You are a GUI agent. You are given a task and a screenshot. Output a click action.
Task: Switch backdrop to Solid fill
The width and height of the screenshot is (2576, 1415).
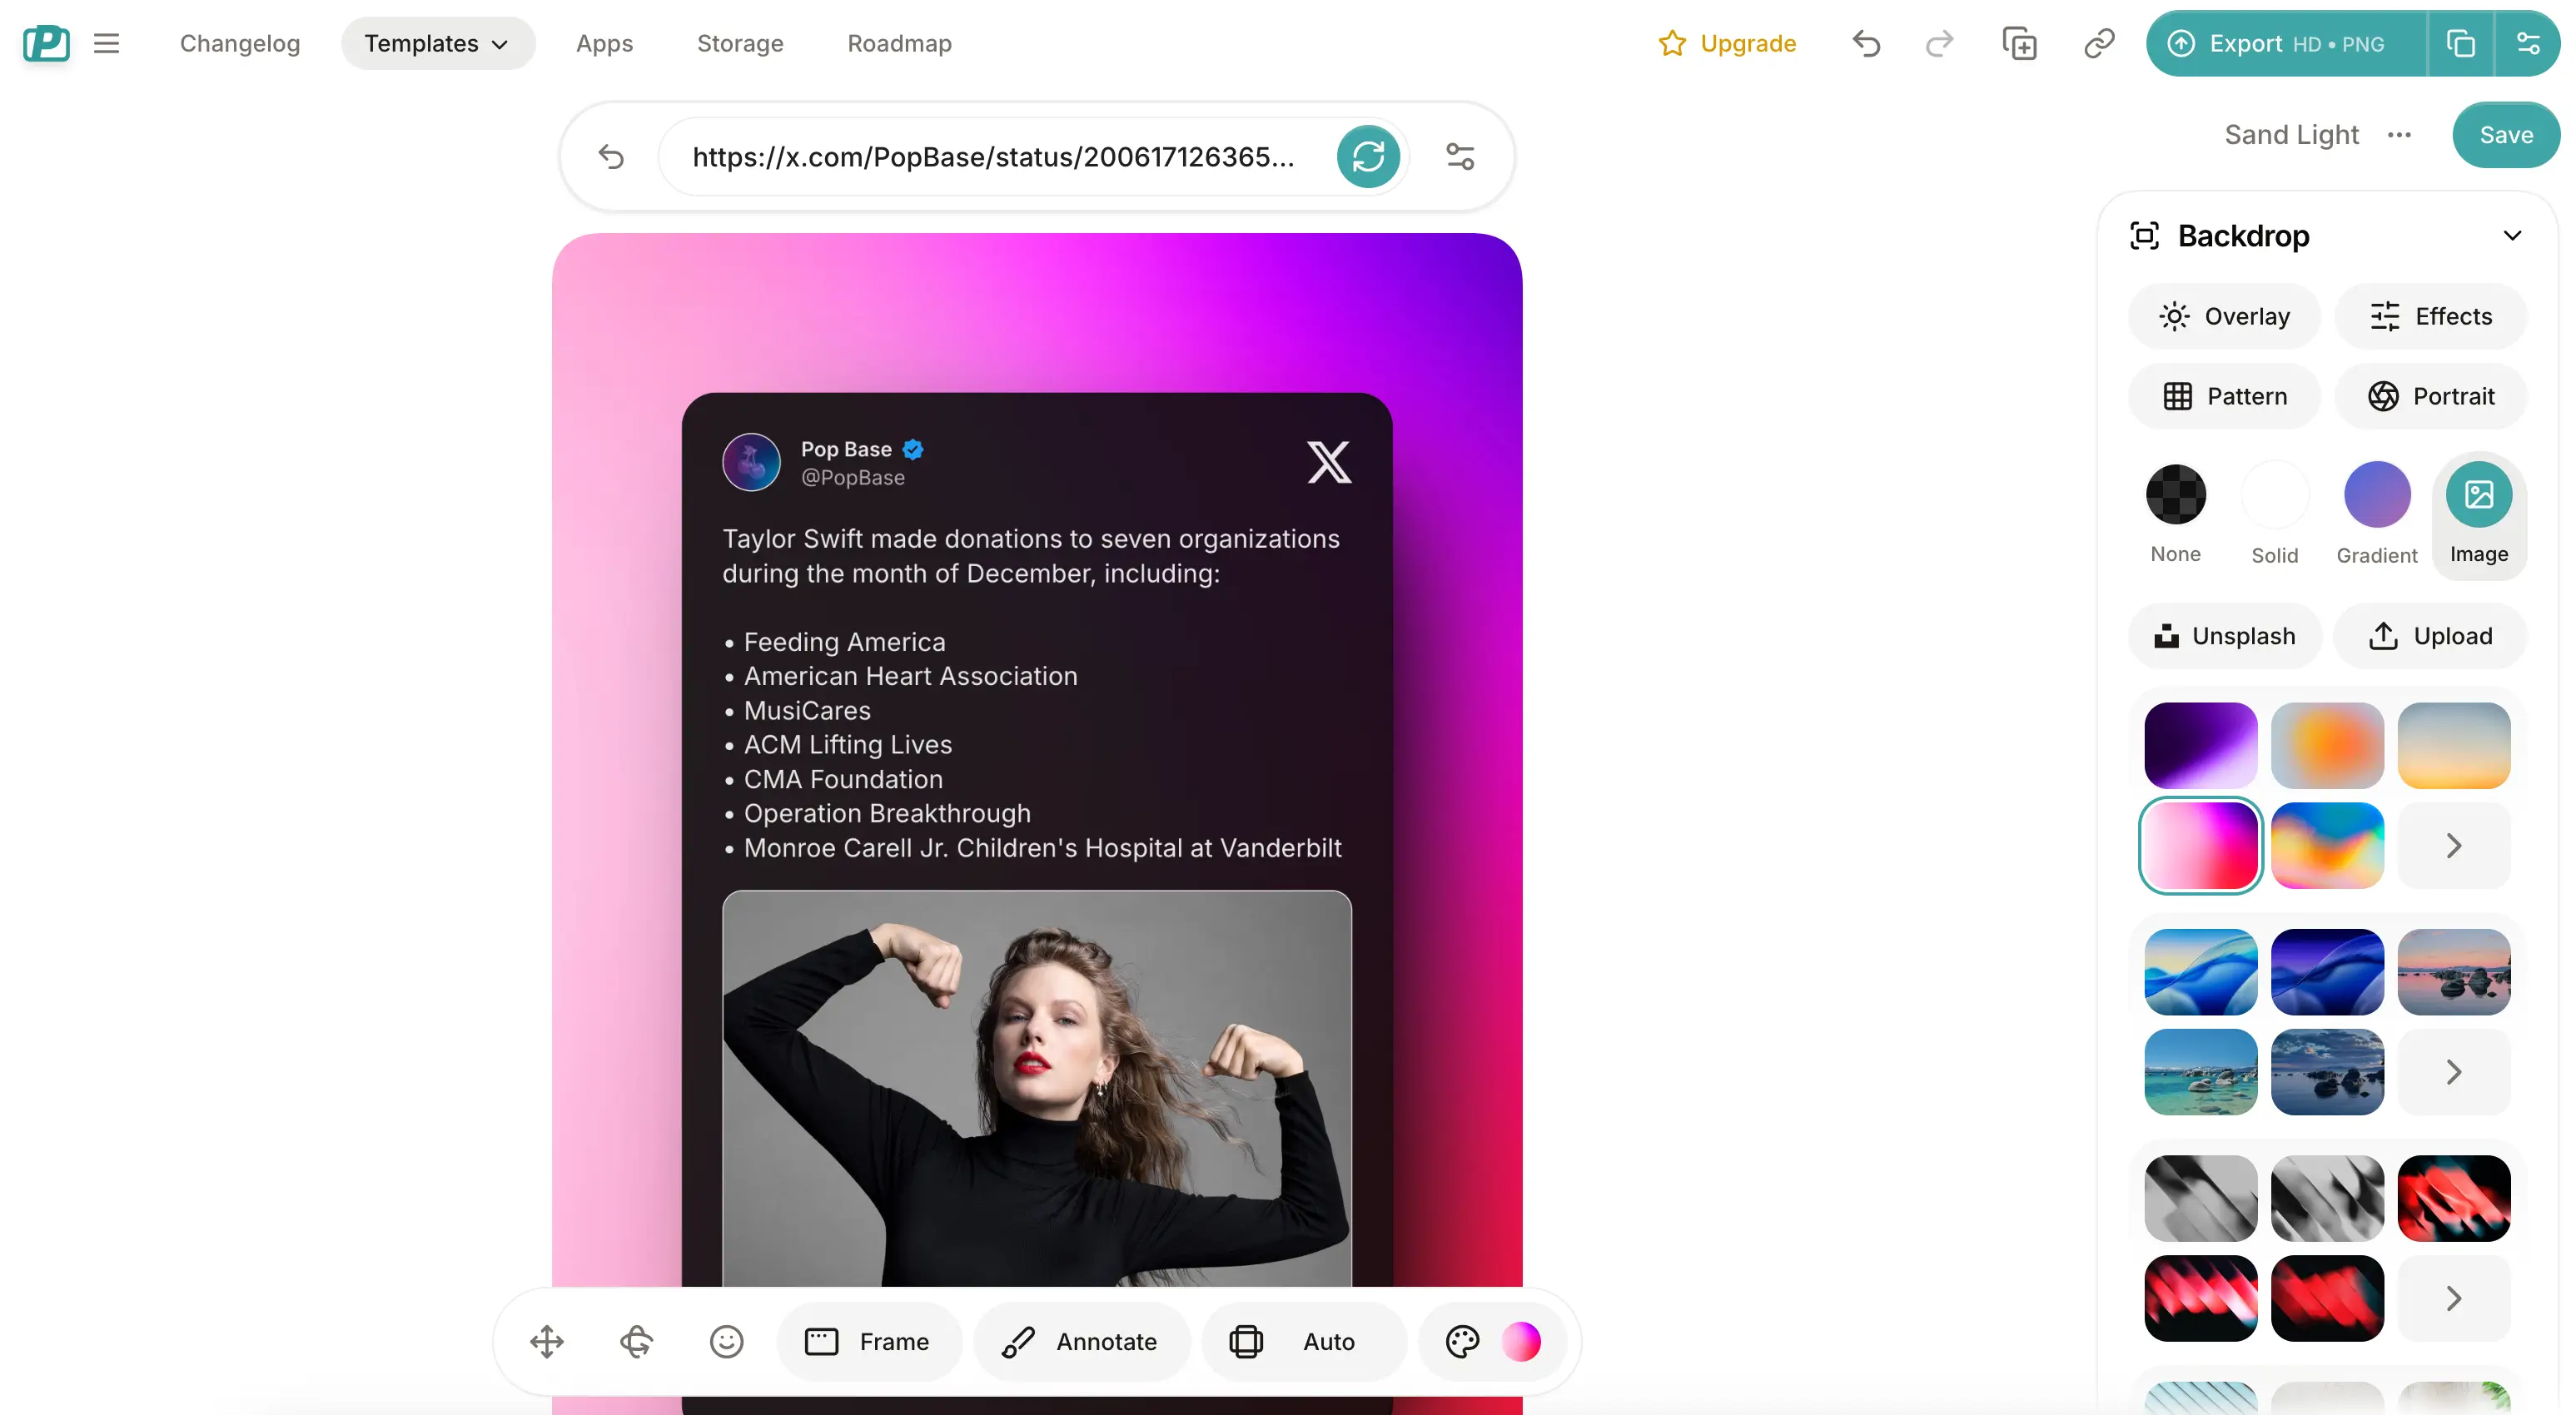click(2274, 495)
